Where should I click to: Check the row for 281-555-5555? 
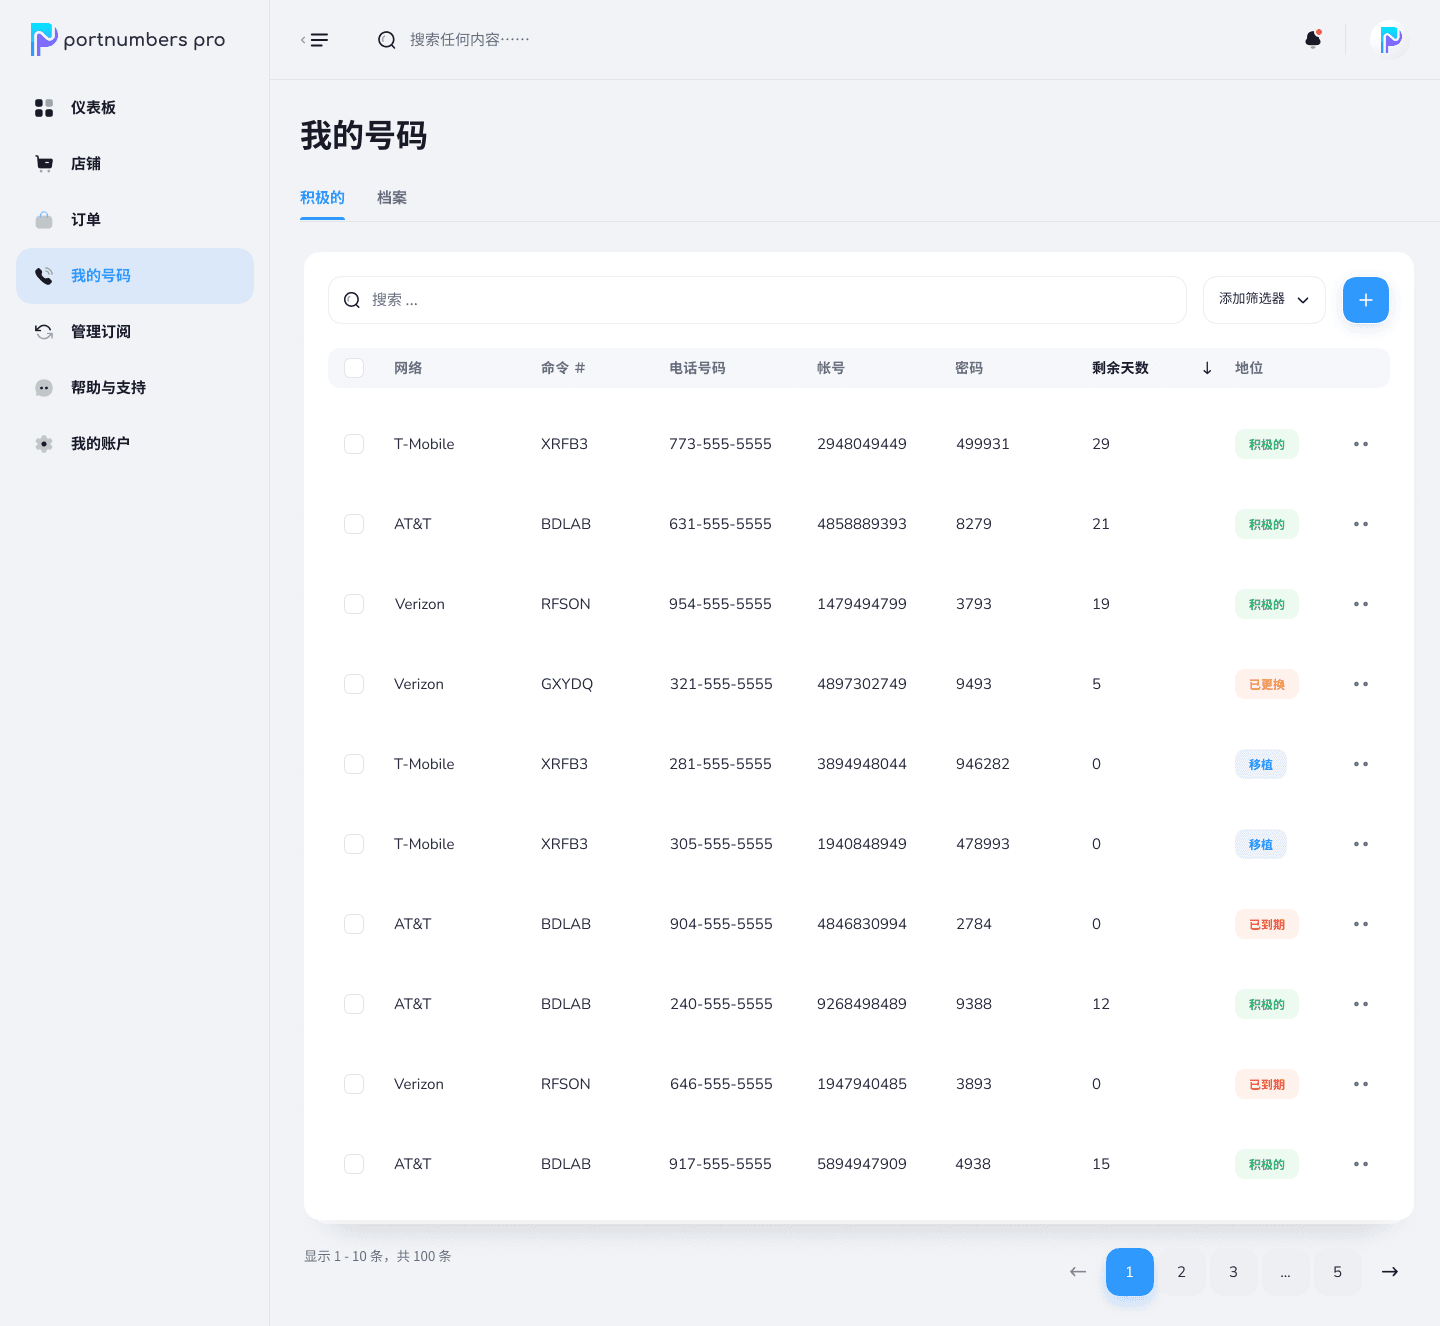pos(354,764)
